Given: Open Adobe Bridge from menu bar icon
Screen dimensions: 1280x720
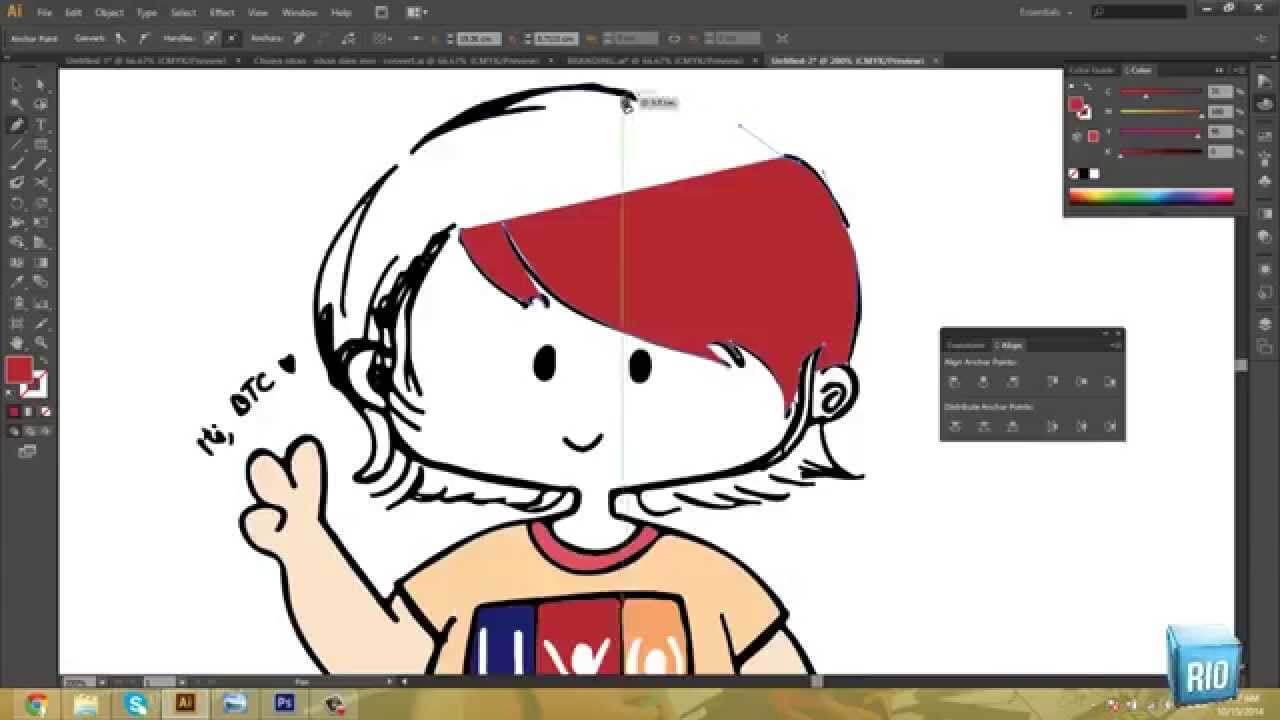Looking at the screenshot, I should click(x=381, y=12).
